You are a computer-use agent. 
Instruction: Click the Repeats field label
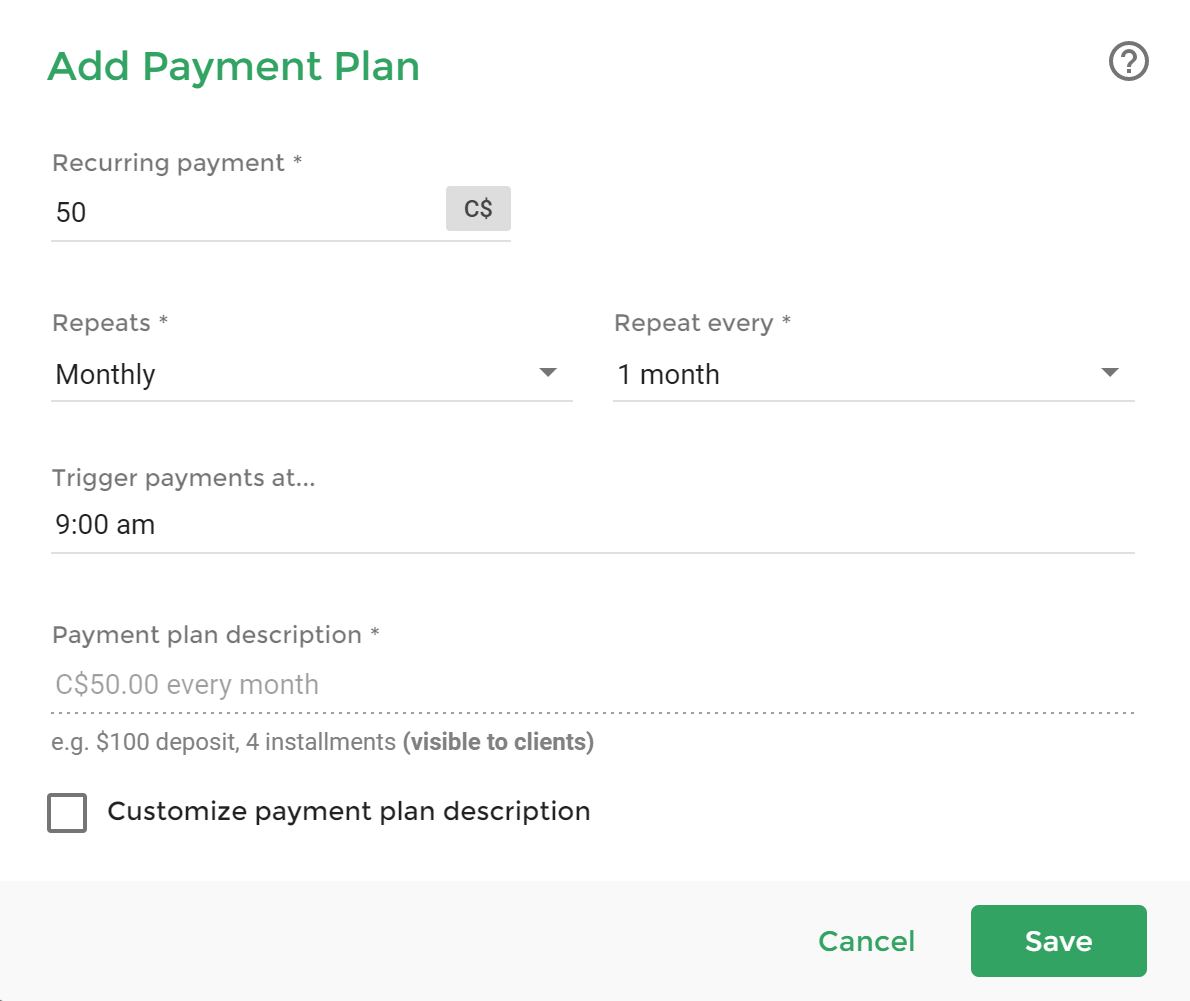[110, 323]
